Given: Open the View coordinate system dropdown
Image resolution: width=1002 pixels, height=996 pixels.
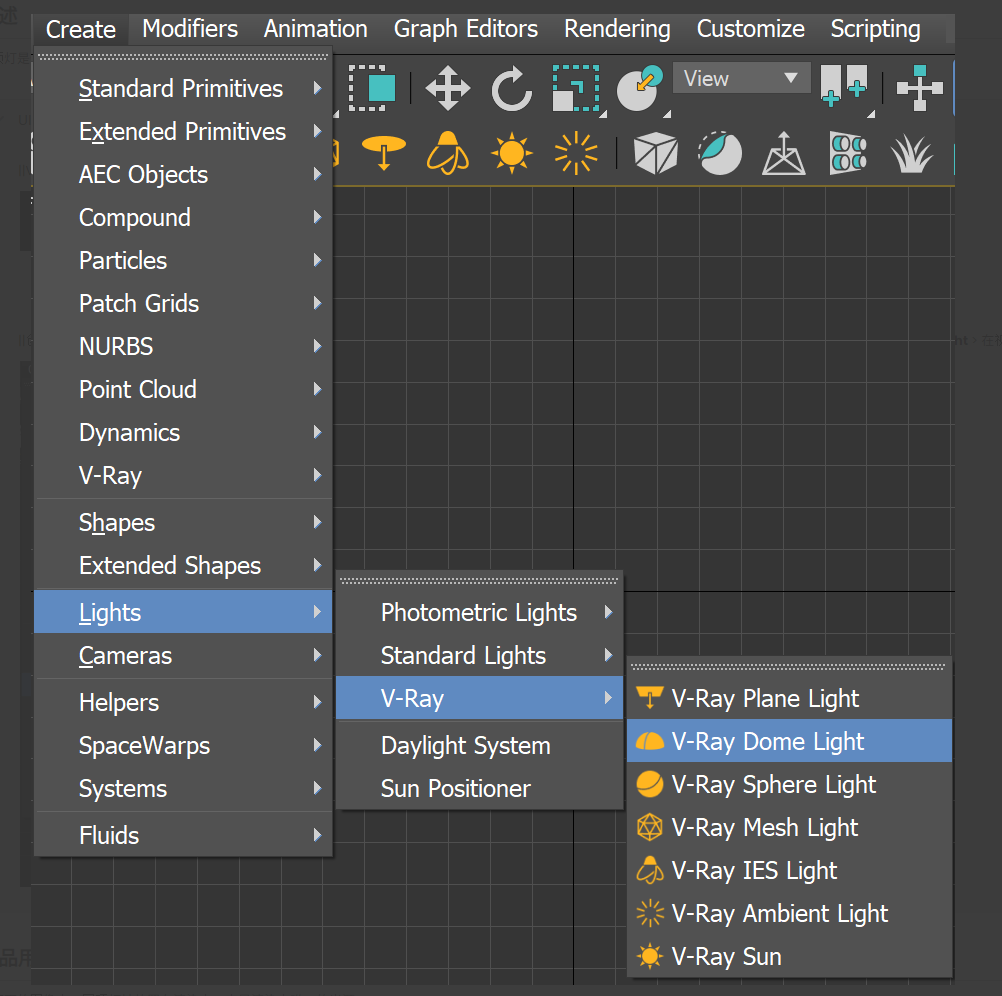Looking at the screenshot, I should coord(741,78).
